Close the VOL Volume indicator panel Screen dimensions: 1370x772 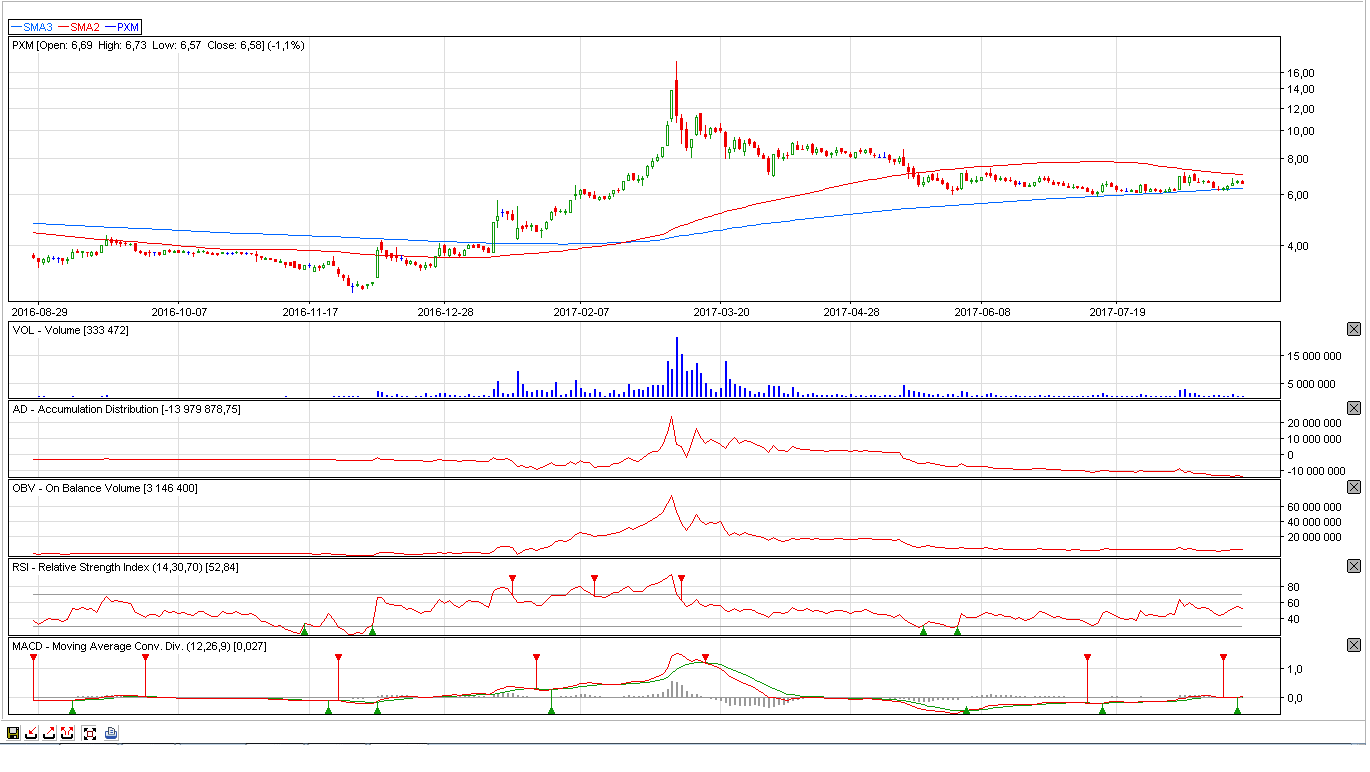[x=1354, y=329]
